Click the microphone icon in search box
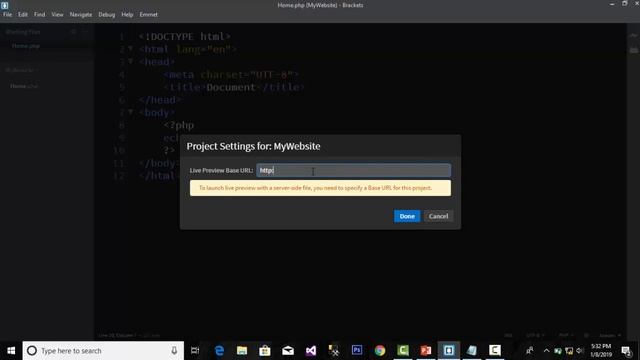This screenshot has height=360, width=640. 174,351
